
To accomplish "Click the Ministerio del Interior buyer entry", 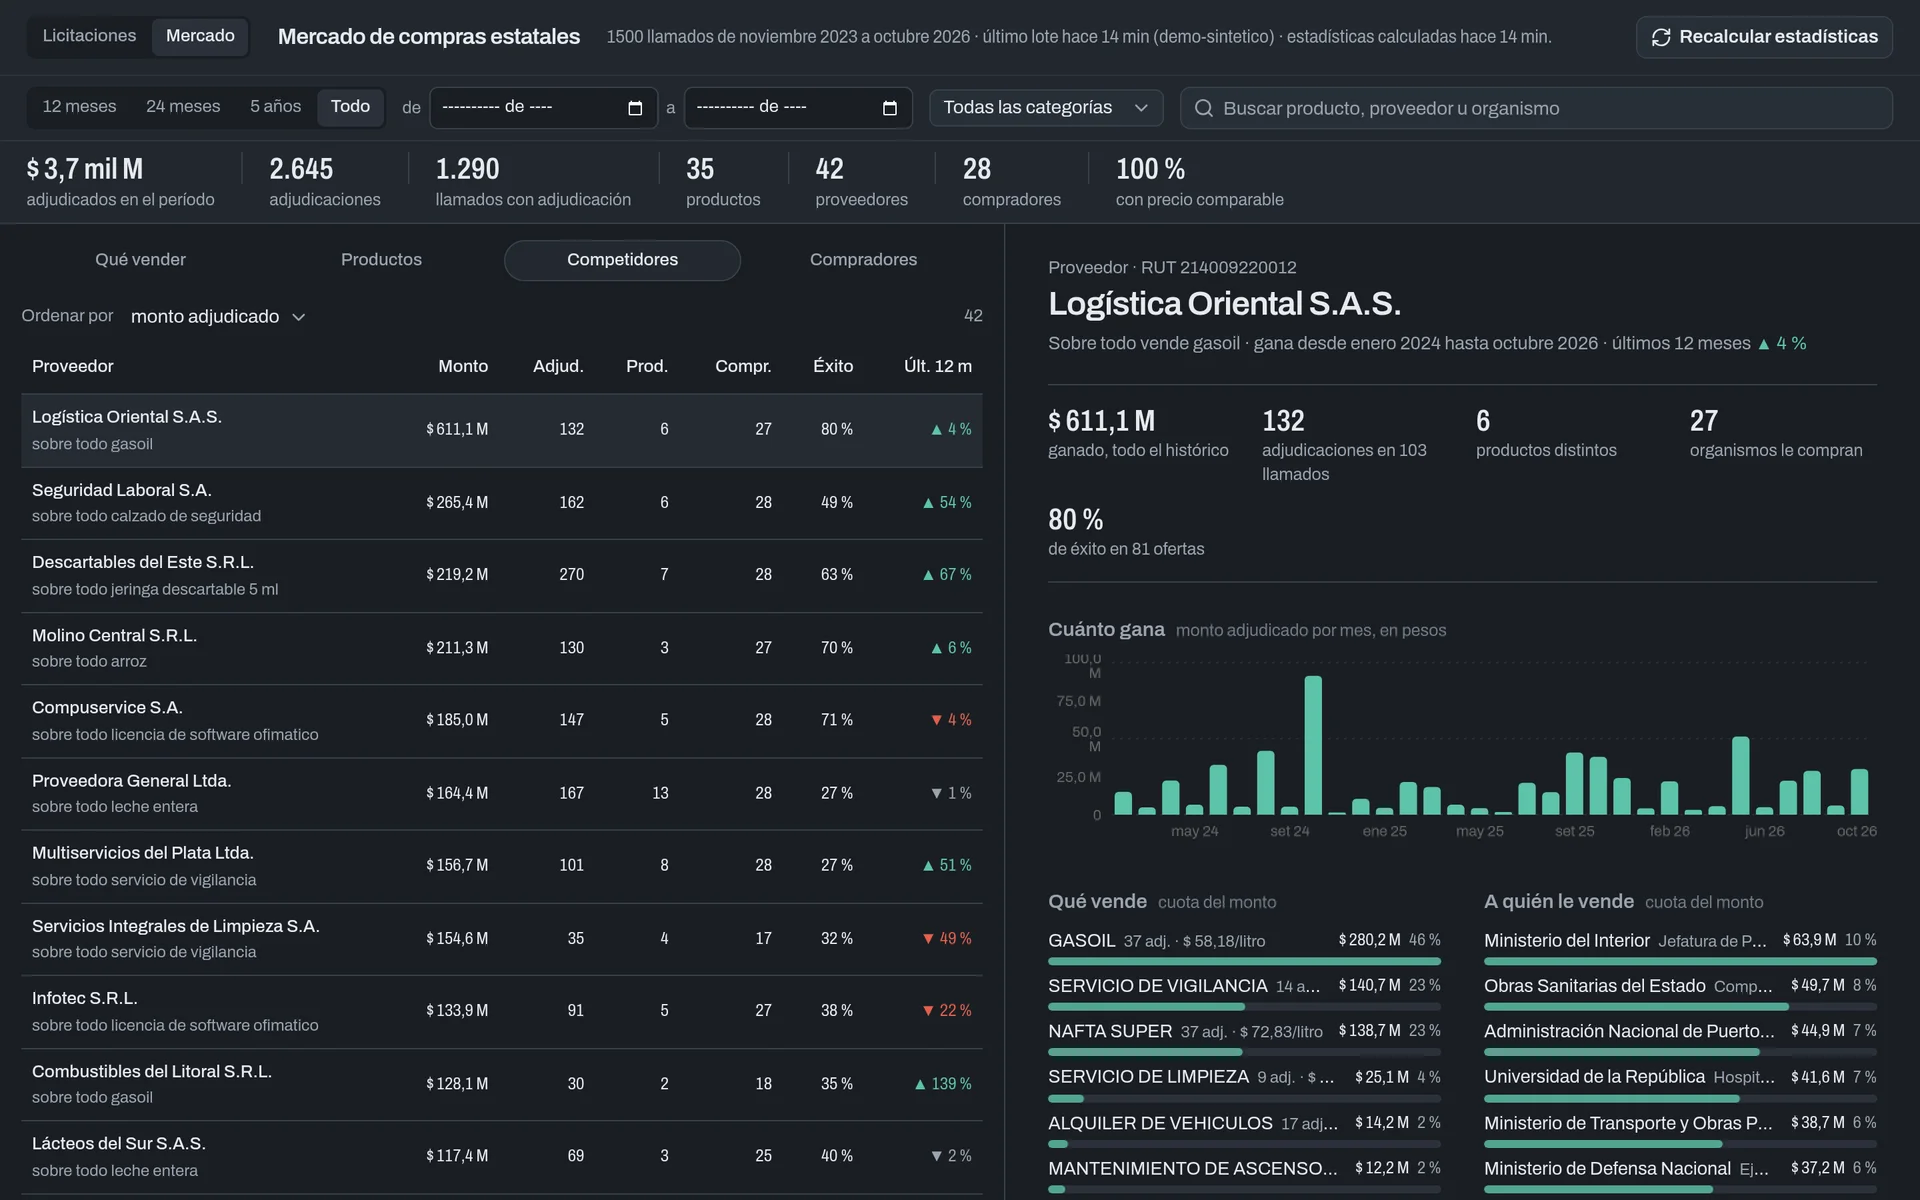I will (1680, 947).
